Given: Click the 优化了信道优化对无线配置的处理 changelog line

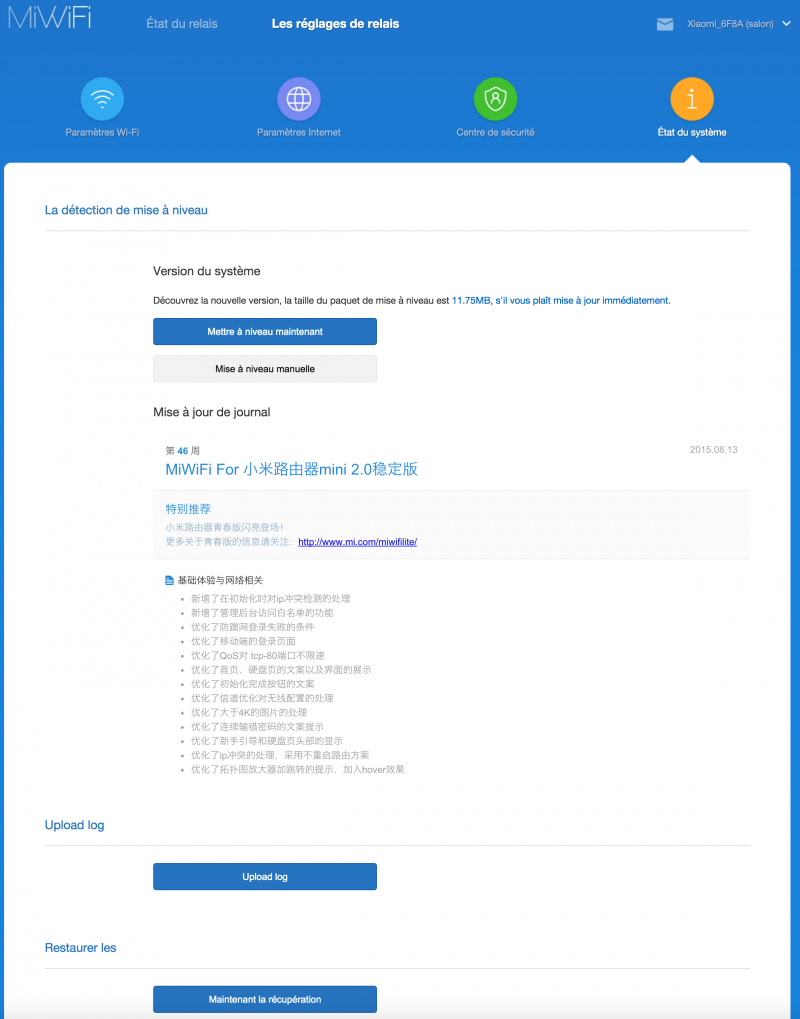Looking at the screenshot, I should click(262, 699).
